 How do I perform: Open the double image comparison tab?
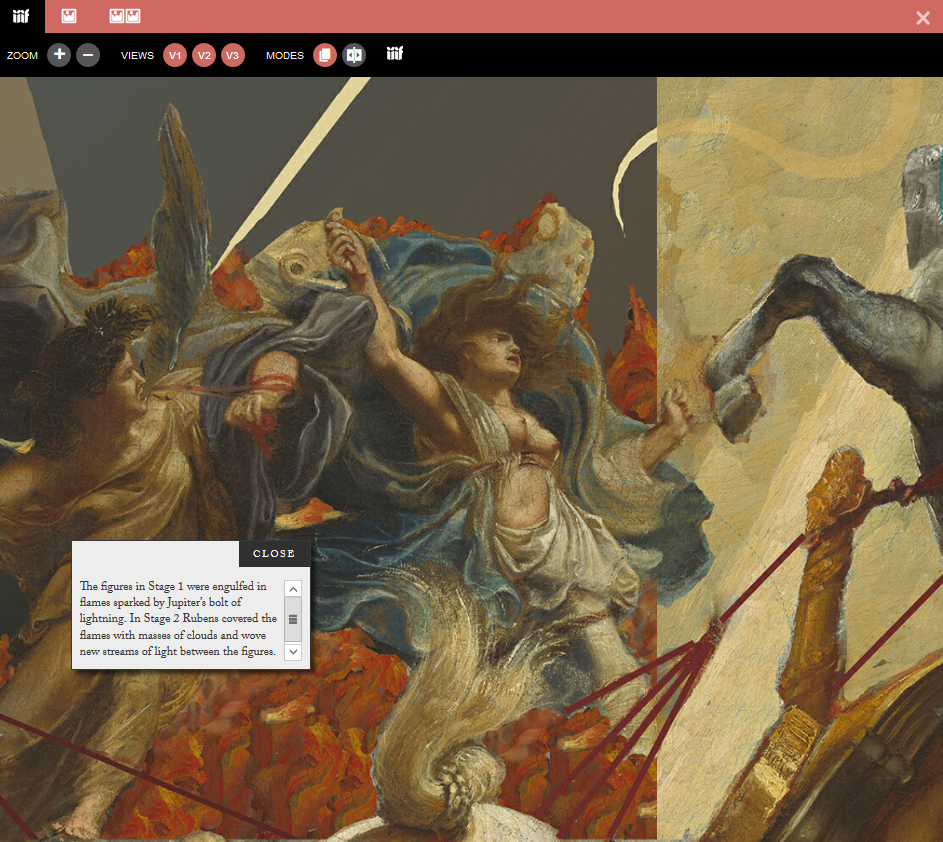pos(125,16)
